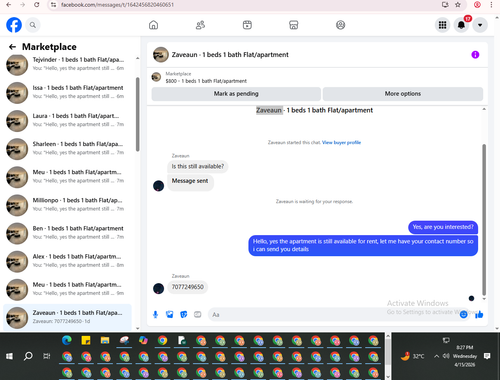Click the voice clip microphone icon
Screen dimensions: 500x380
click(155, 314)
